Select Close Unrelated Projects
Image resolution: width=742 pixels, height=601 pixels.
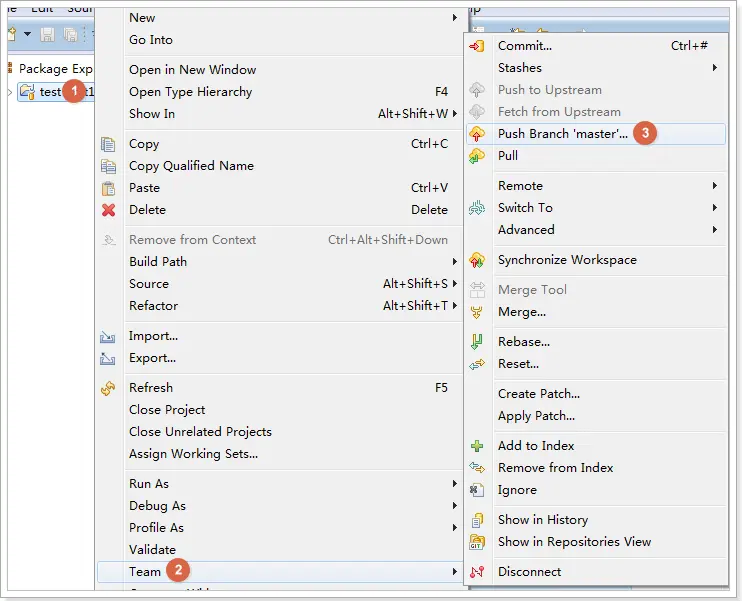[x=280, y=432]
